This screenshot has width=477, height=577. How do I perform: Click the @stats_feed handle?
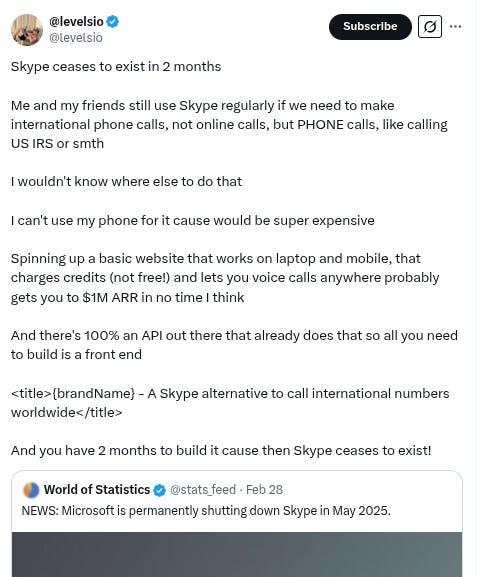(x=203, y=490)
